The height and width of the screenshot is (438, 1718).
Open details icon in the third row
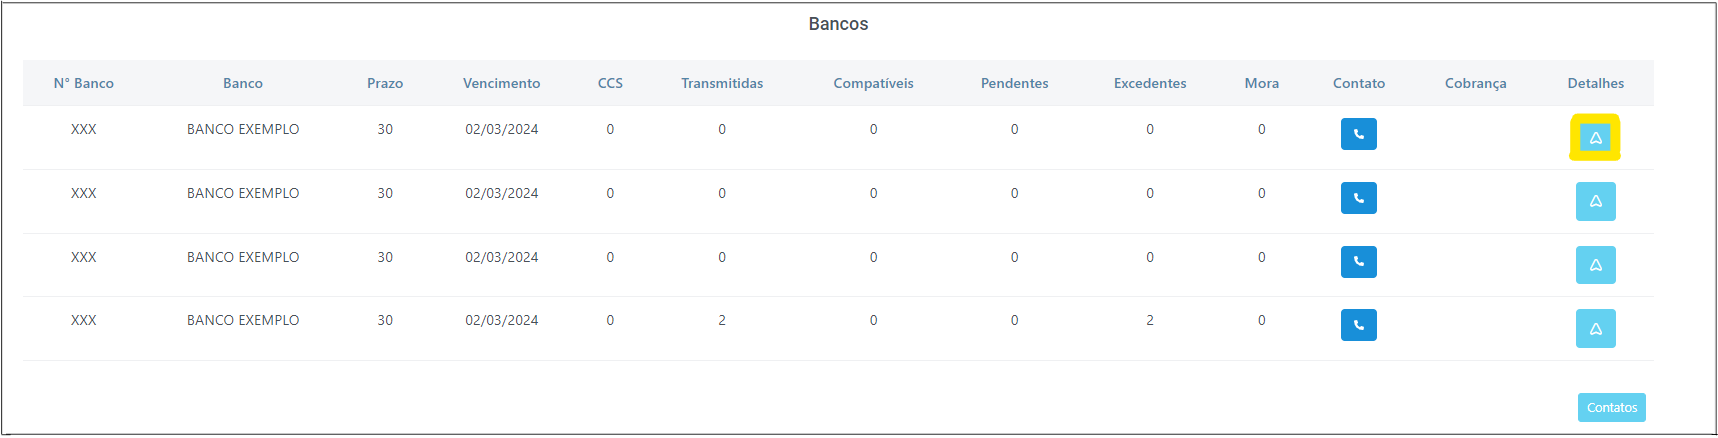click(x=1595, y=265)
